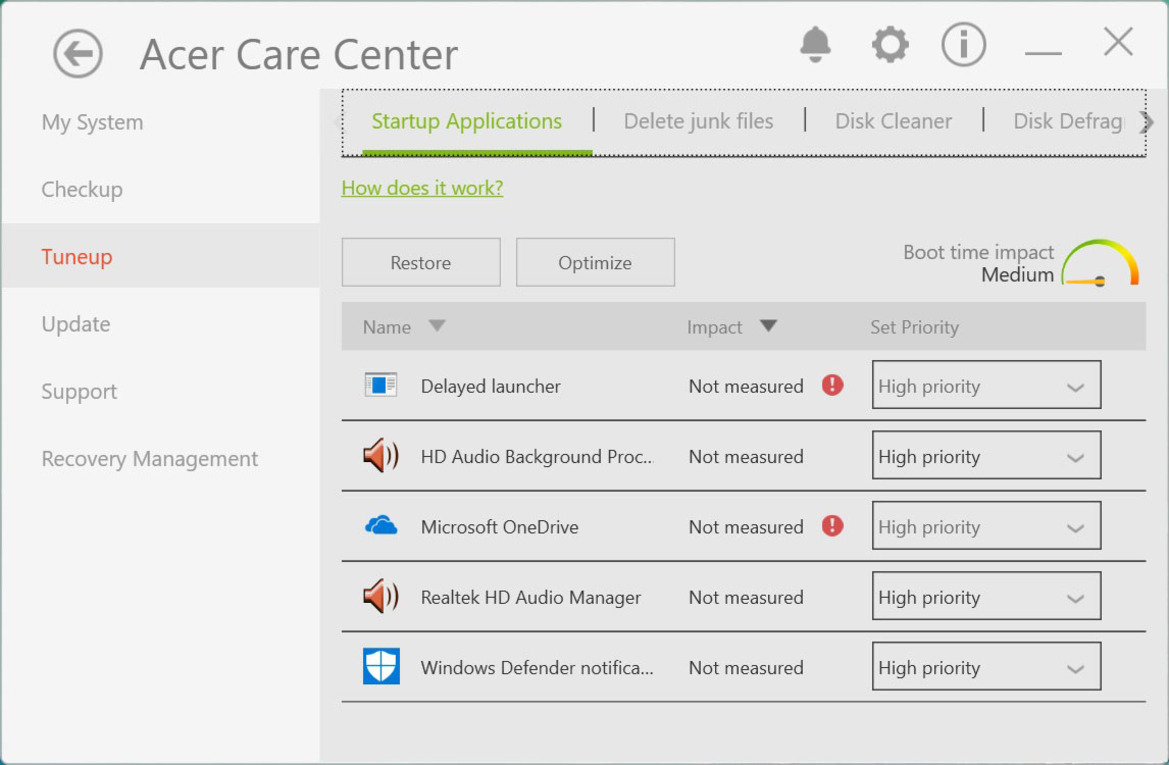
Task: Open priority dropdown for Windows Defender notification
Action: pos(986,666)
